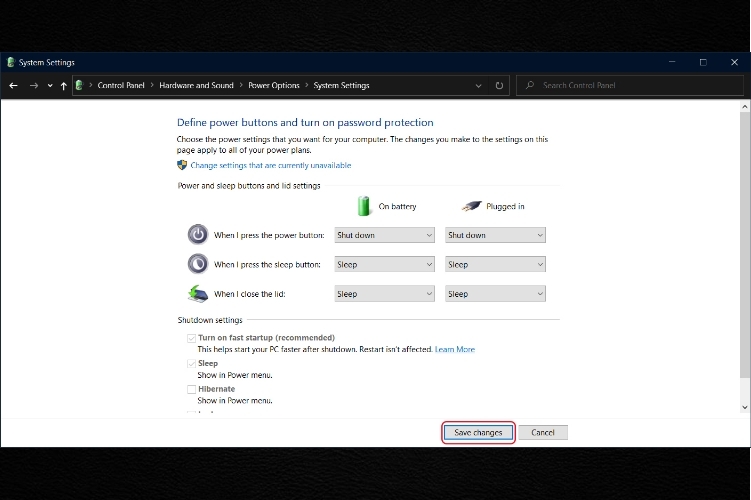Click the shield icon beside change settings
Image resolution: width=751 pixels, height=500 pixels.
[x=182, y=165]
